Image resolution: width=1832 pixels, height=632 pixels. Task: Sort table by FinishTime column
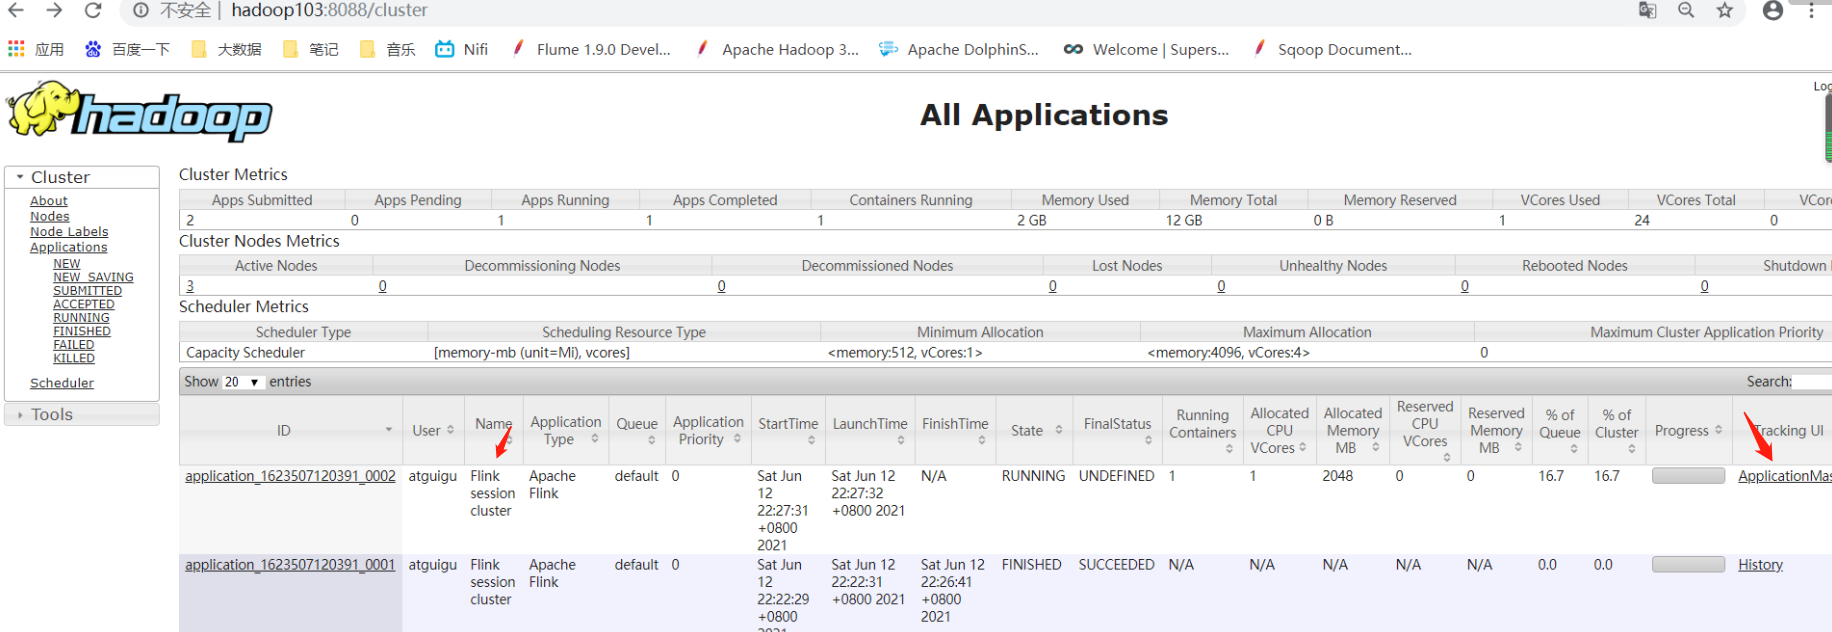coord(955,430)
